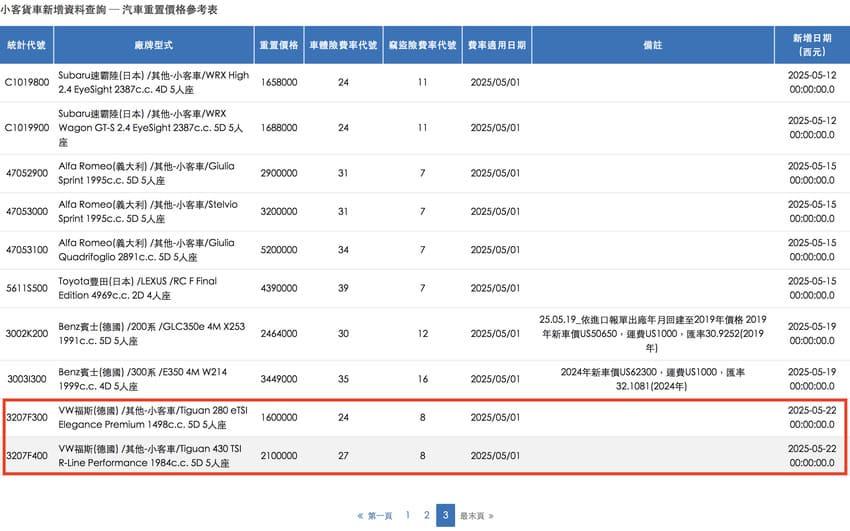This screenshot has width=850, height=531.
Task: Click body rate code 30 in GLC350e row
Action: tap(343, 334)
